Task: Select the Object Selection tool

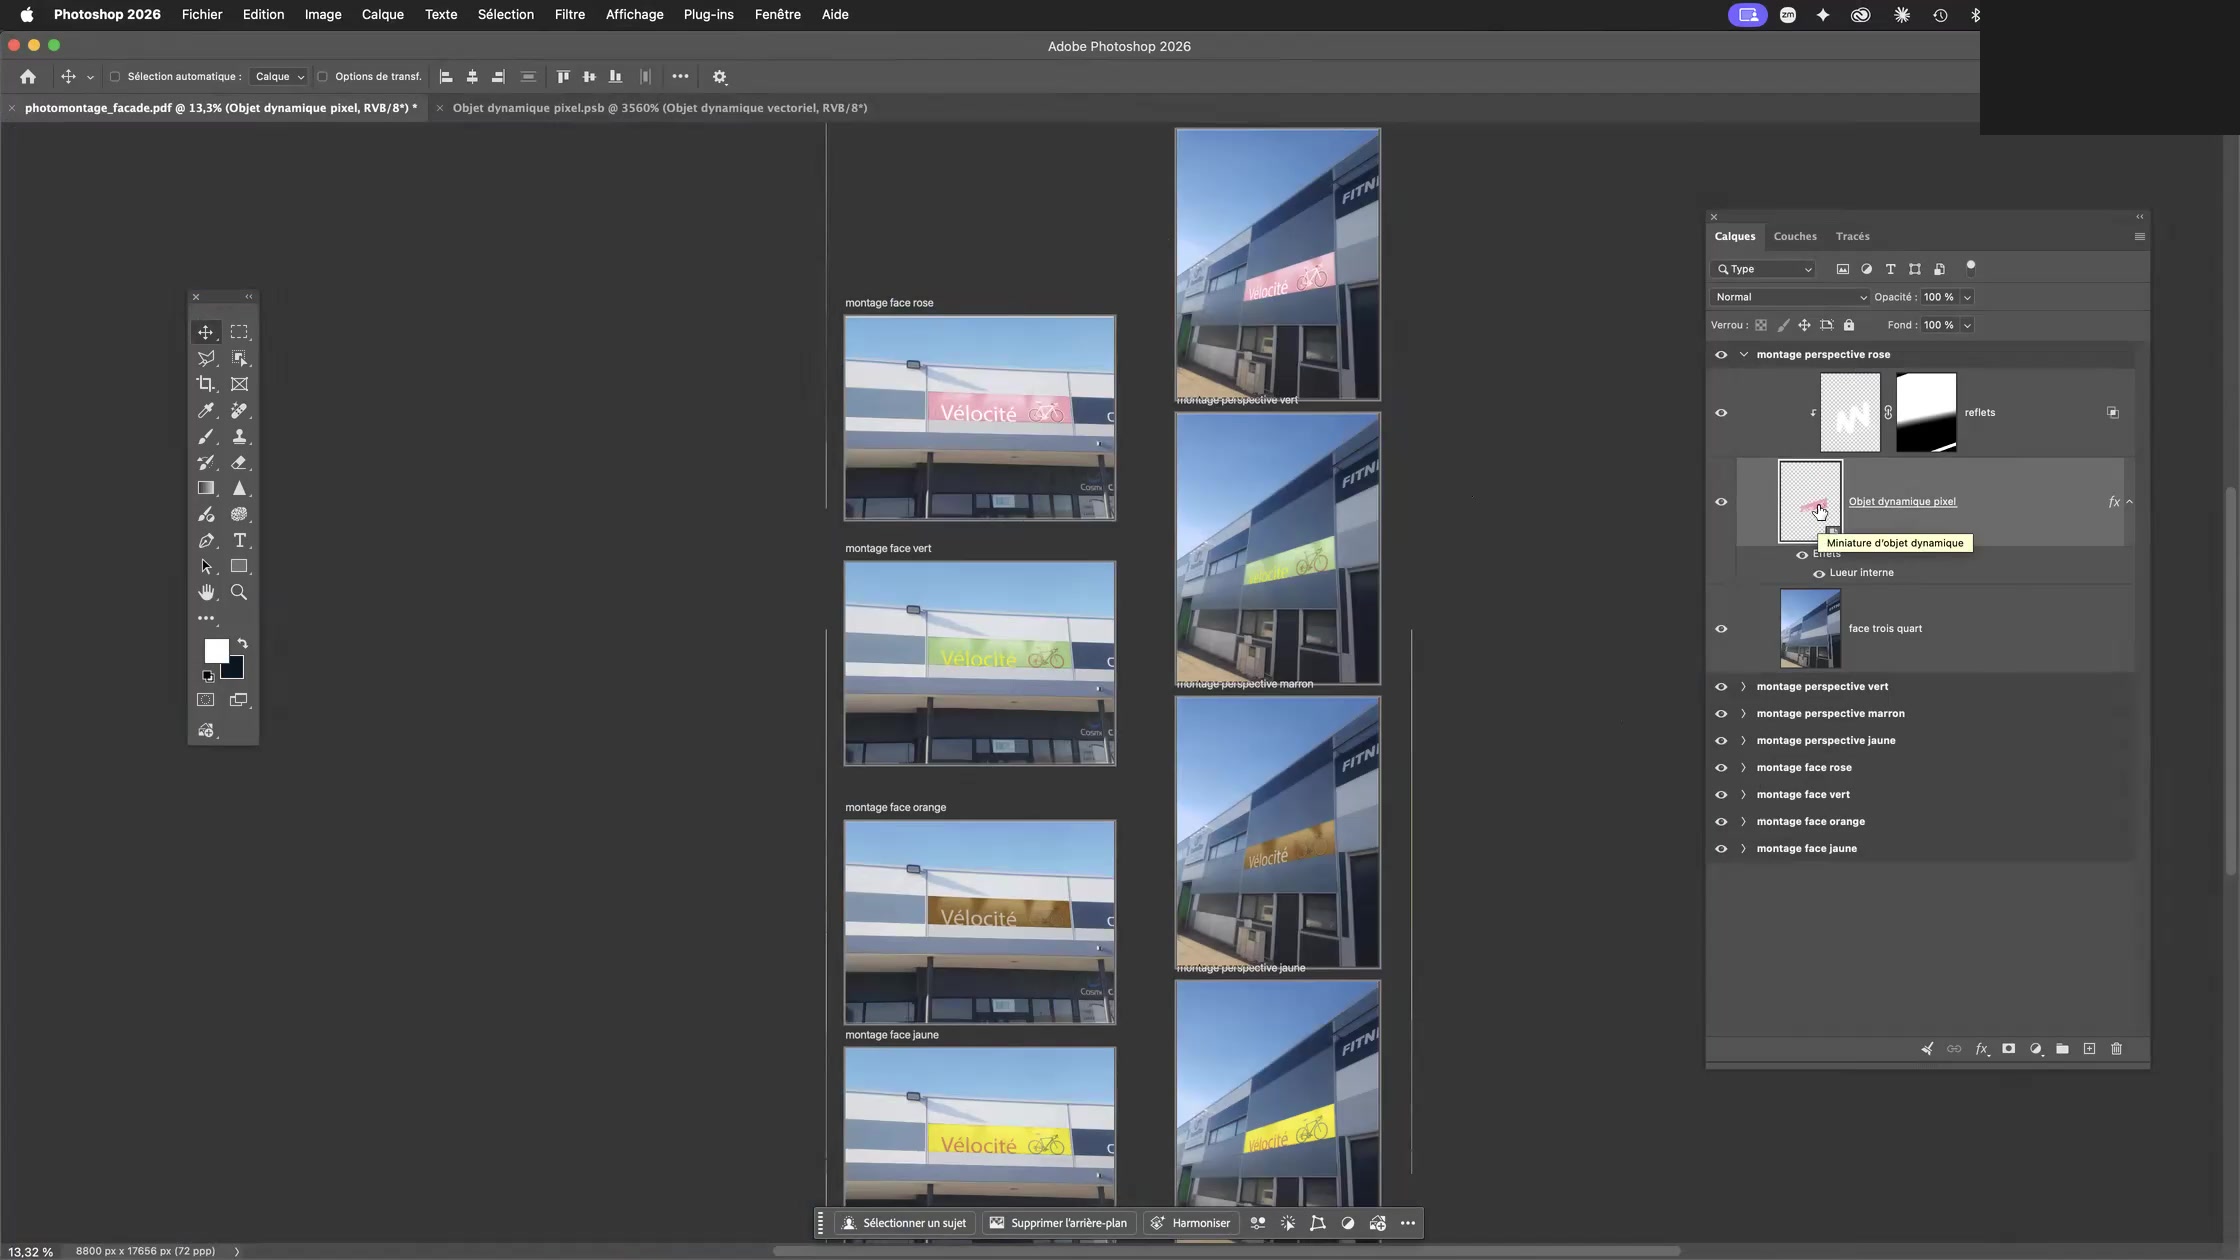Action: (x=239, y=358)
